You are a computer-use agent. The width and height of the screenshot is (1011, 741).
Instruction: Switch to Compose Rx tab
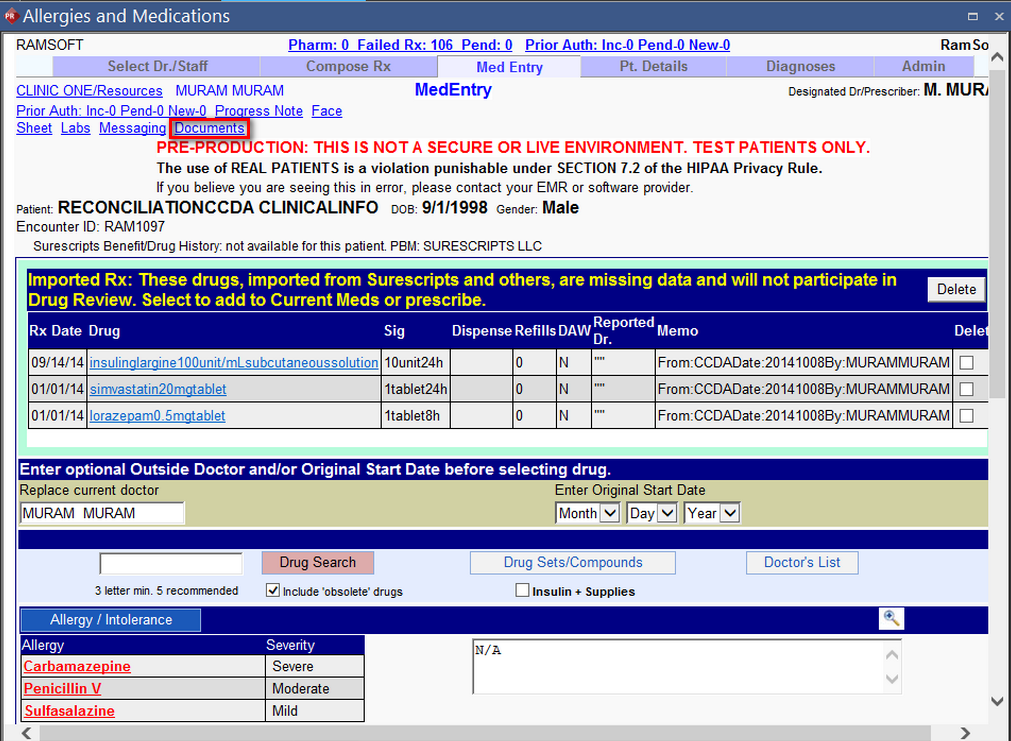[348, 66]
